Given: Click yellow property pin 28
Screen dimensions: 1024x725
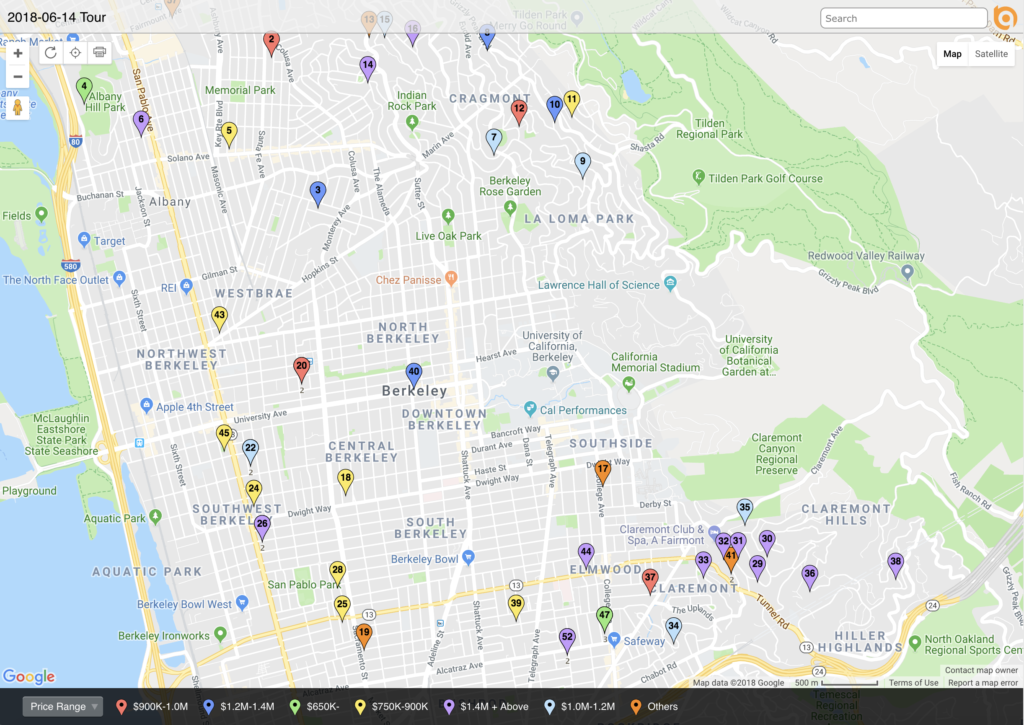Looking at the screenshot, I should coord(337,572).
